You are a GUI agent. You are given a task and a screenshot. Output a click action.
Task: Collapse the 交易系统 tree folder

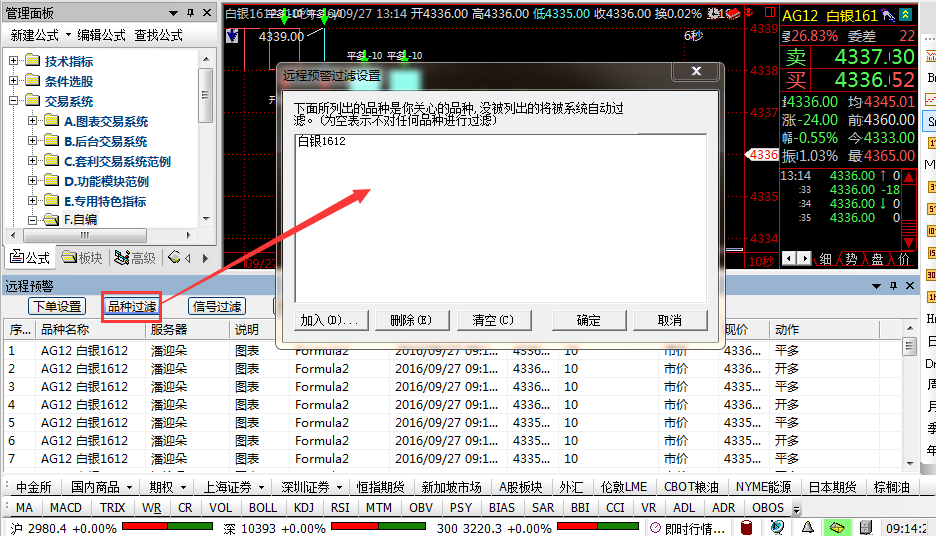click(14, 101)
